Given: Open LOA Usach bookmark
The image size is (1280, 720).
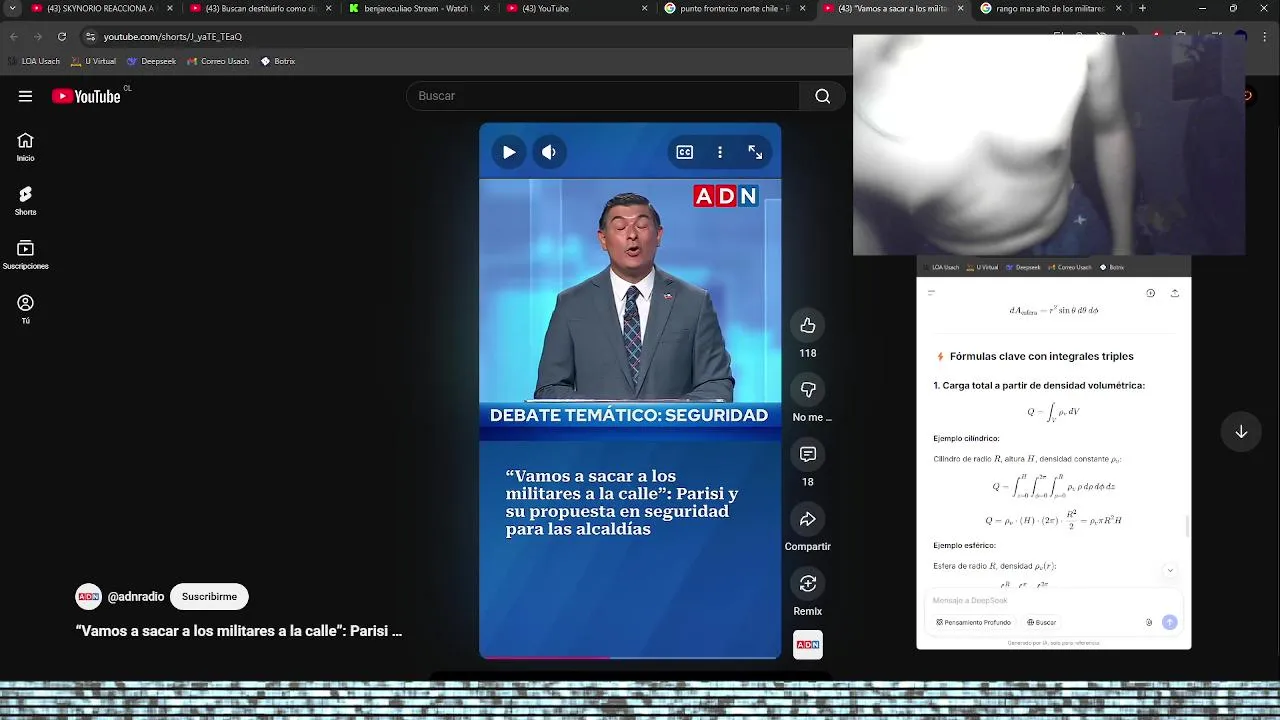Looking at the screenshot, I should pyautogui.click(x=34, y=61).
